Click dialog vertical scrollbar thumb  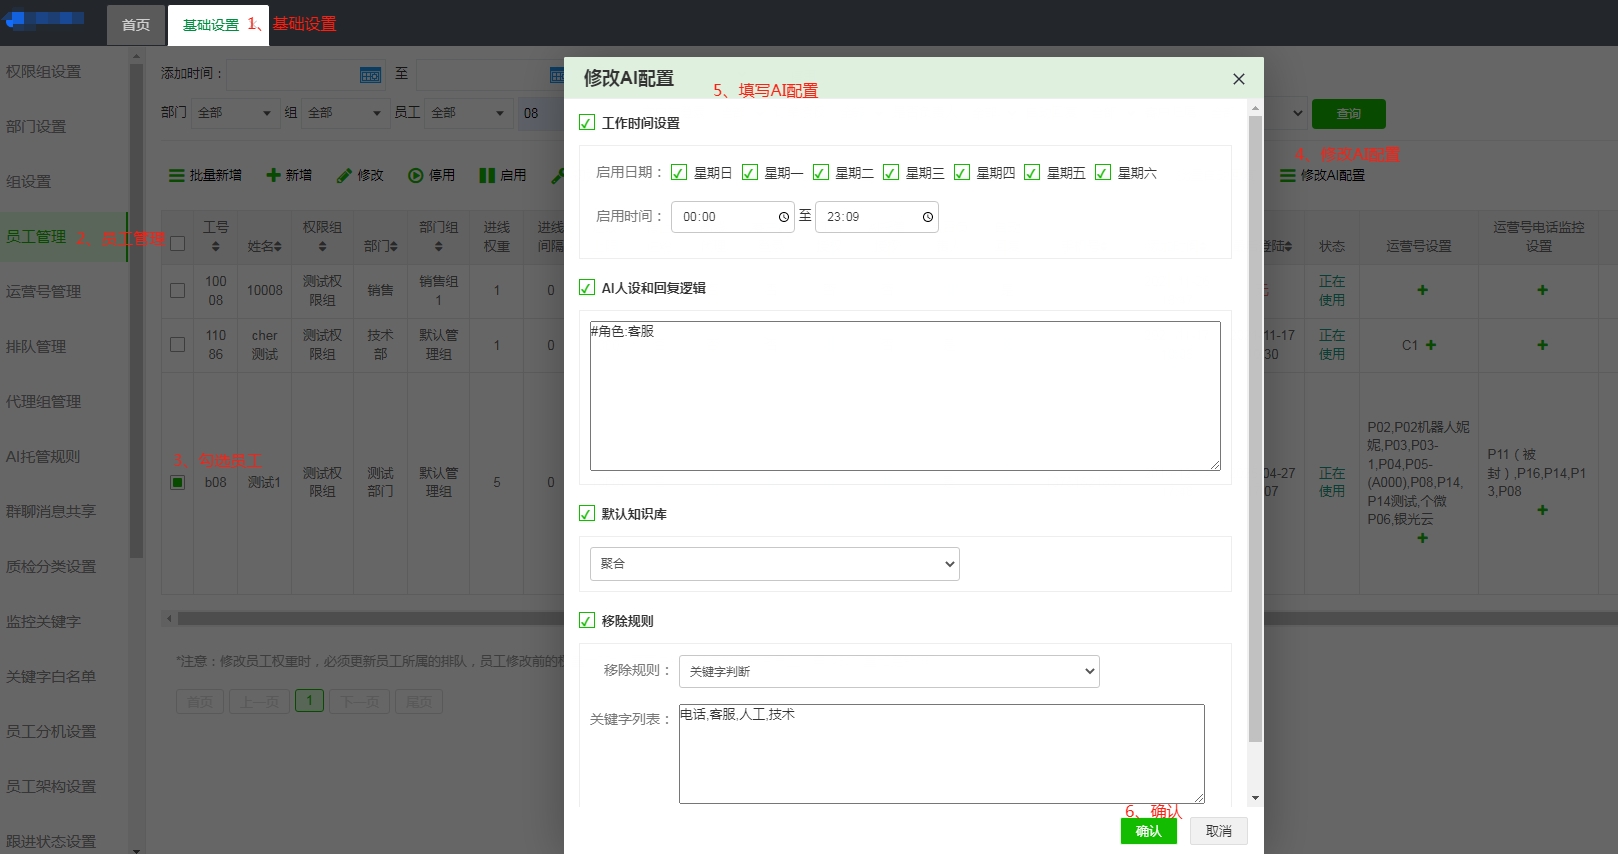tap(1255, 428)
